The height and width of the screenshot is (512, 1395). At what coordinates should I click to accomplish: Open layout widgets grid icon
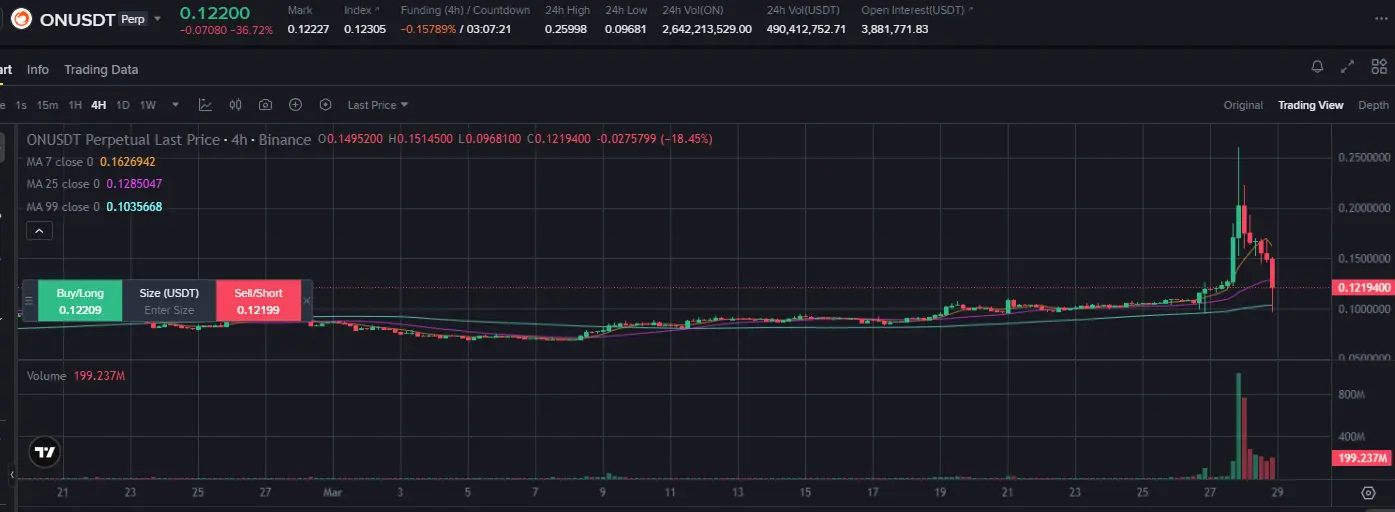coord(1378,67)
